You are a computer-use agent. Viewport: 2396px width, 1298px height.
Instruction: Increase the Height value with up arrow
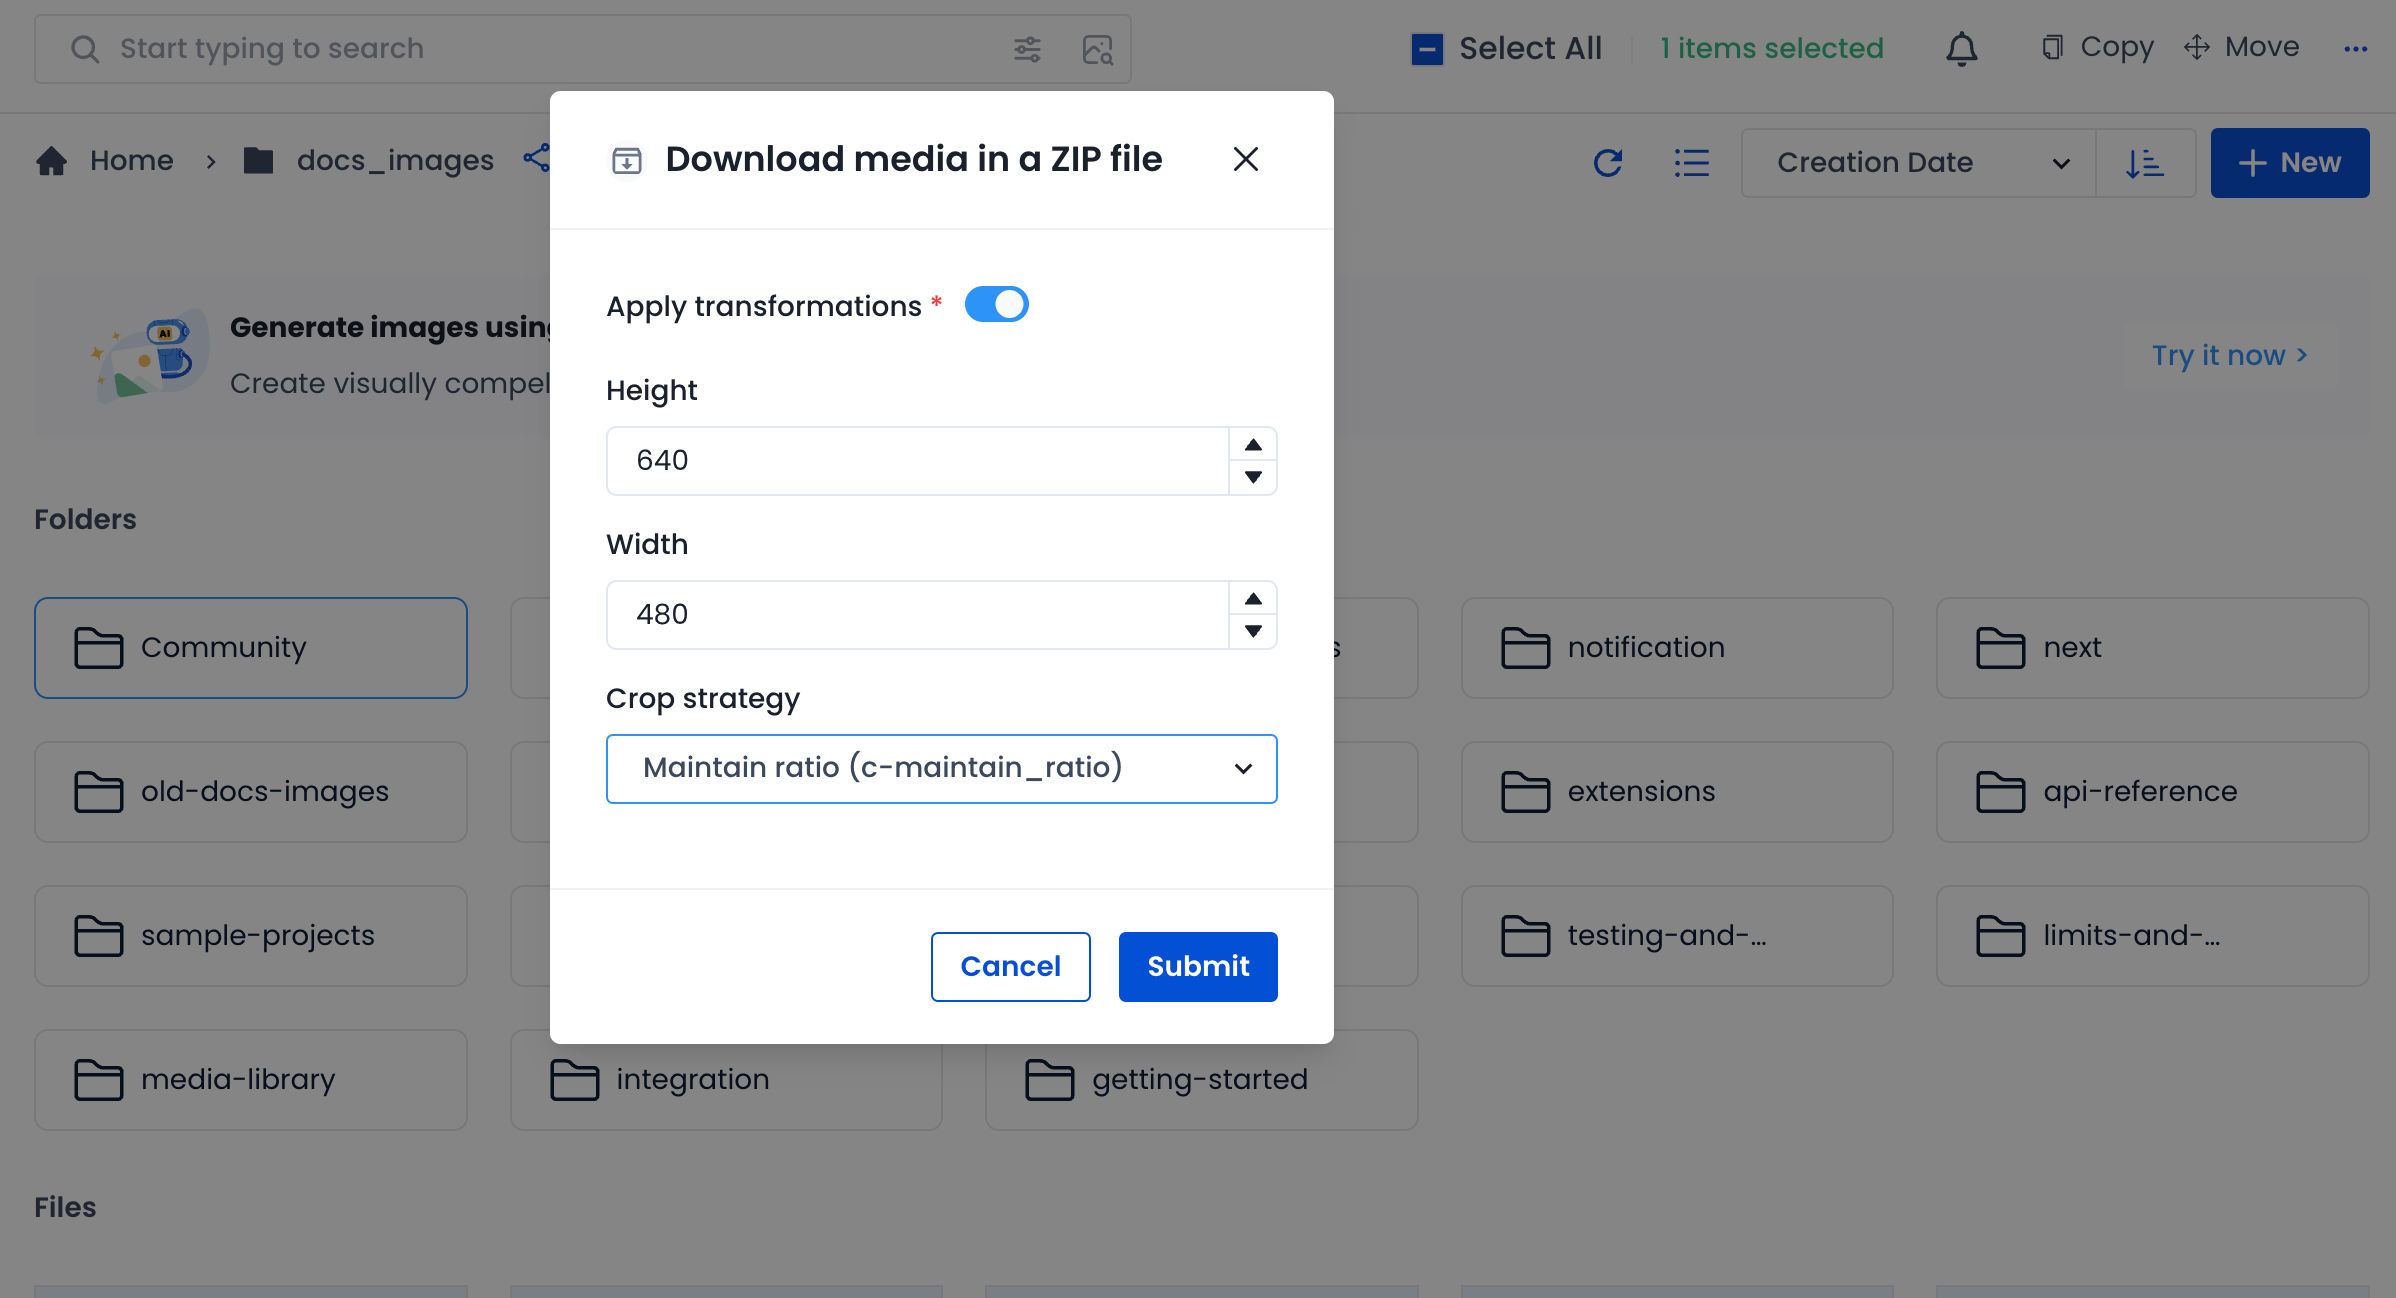click(x=1253, y=445)
